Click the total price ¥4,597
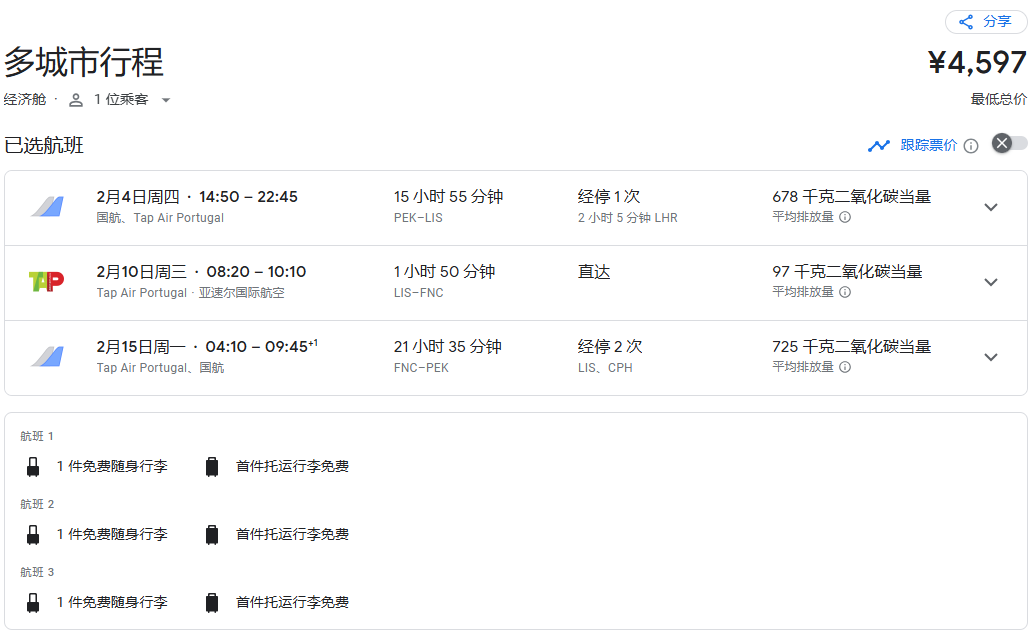 pyautogui.click(x=977, y=63)
